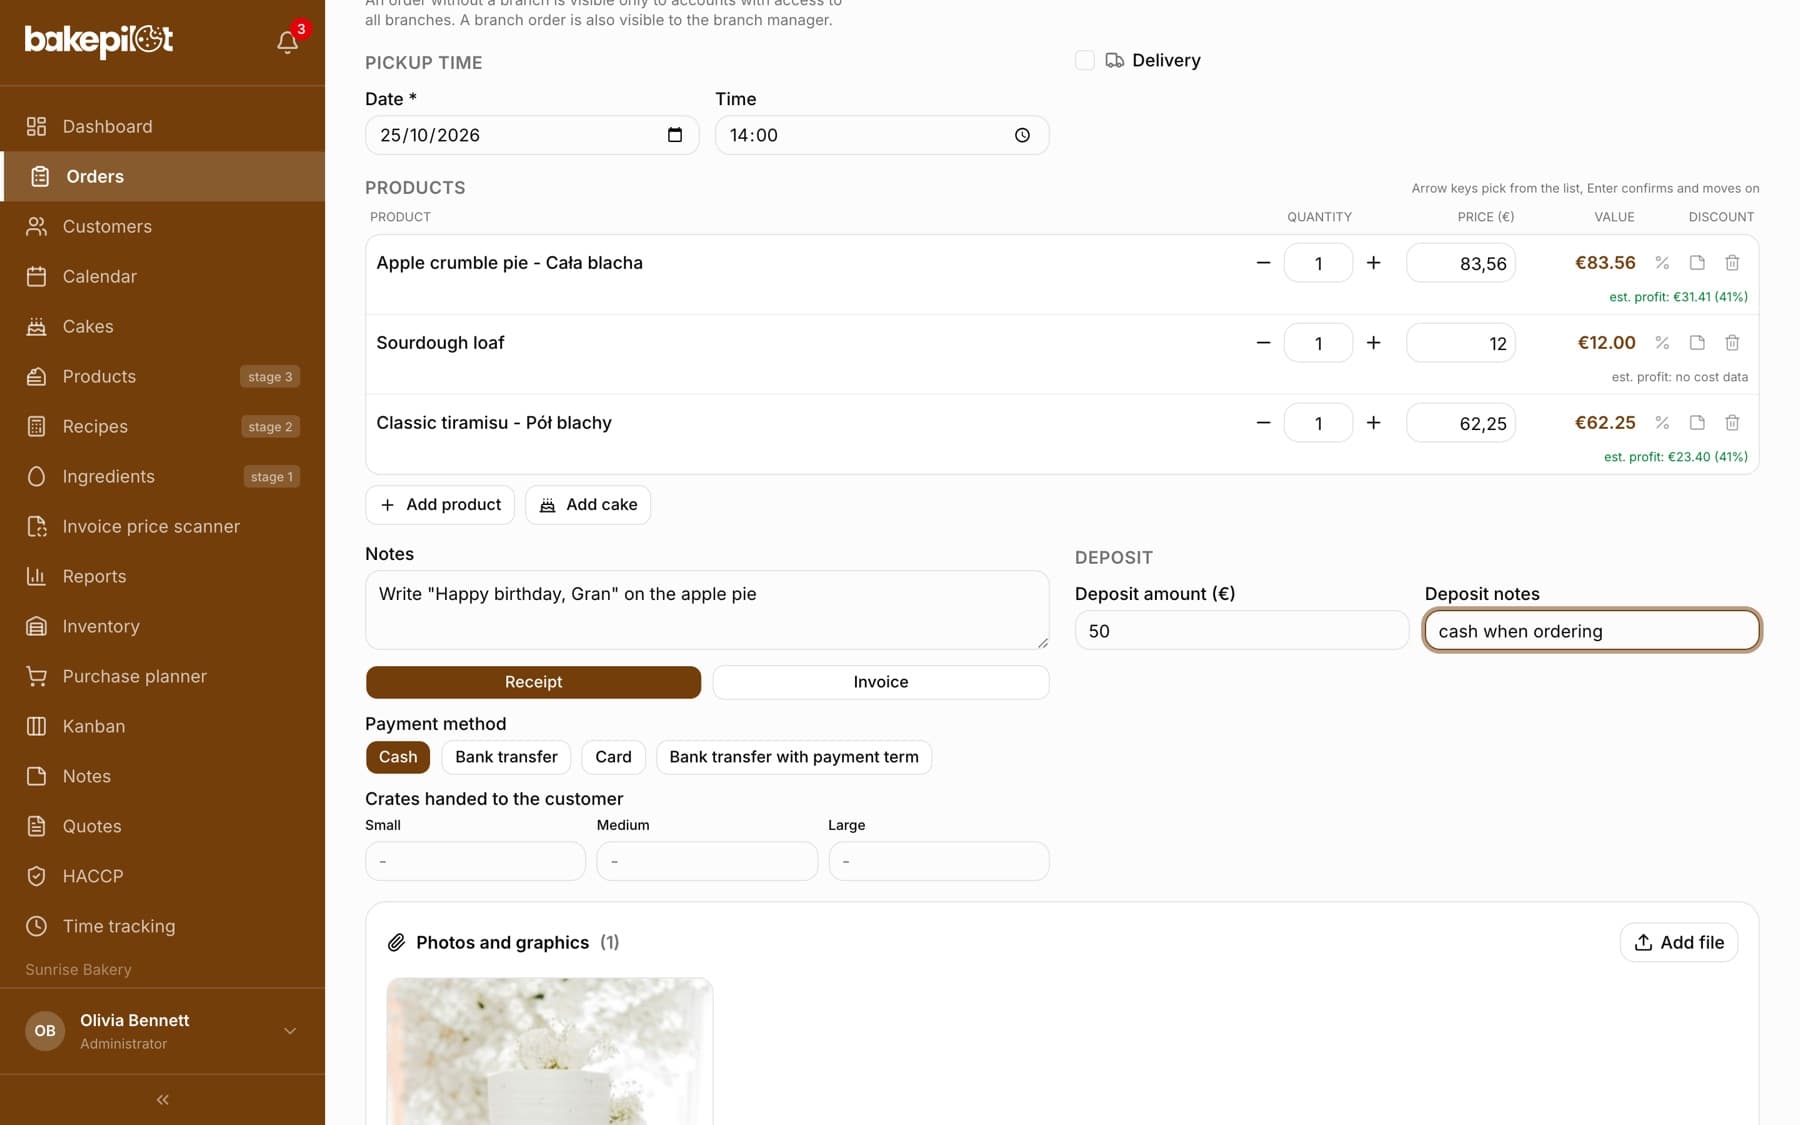Apply discount to Sourdough loaf row
The height and width of the screenshot is (1125, 1800).
(1662, 343)
